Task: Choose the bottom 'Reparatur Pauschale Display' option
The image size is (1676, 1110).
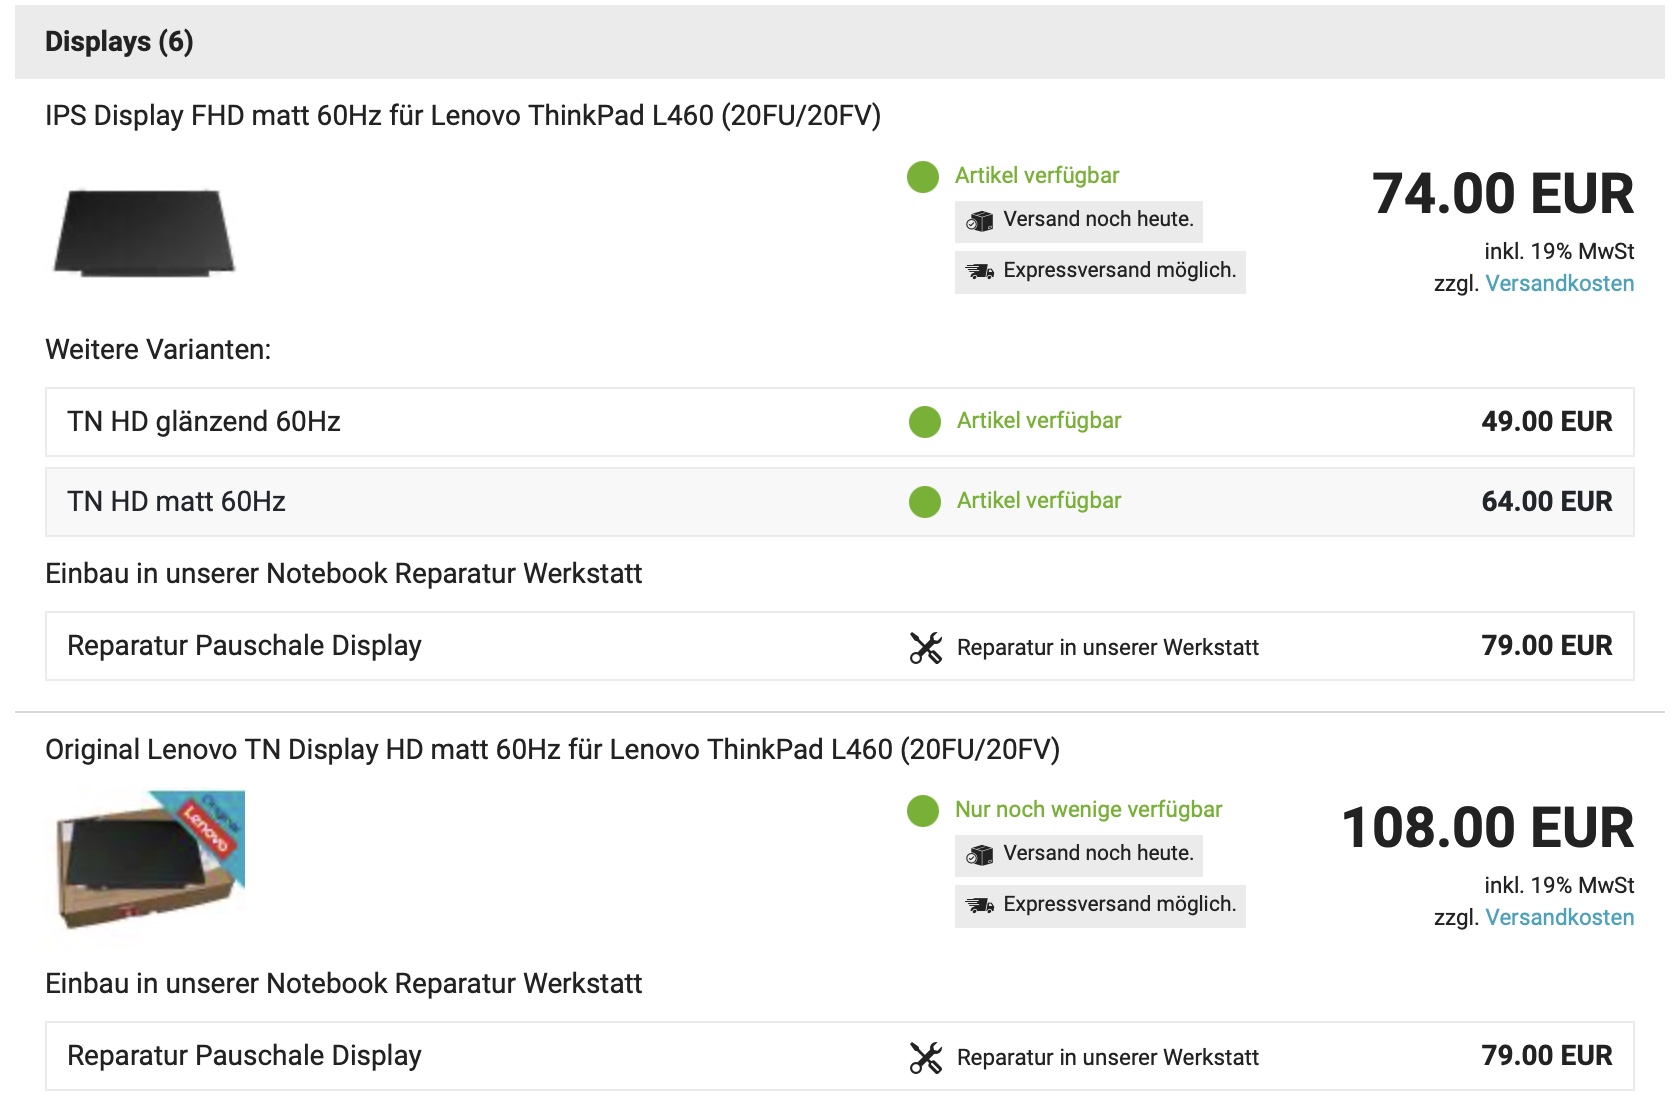Action: [x=244, y=1056]
